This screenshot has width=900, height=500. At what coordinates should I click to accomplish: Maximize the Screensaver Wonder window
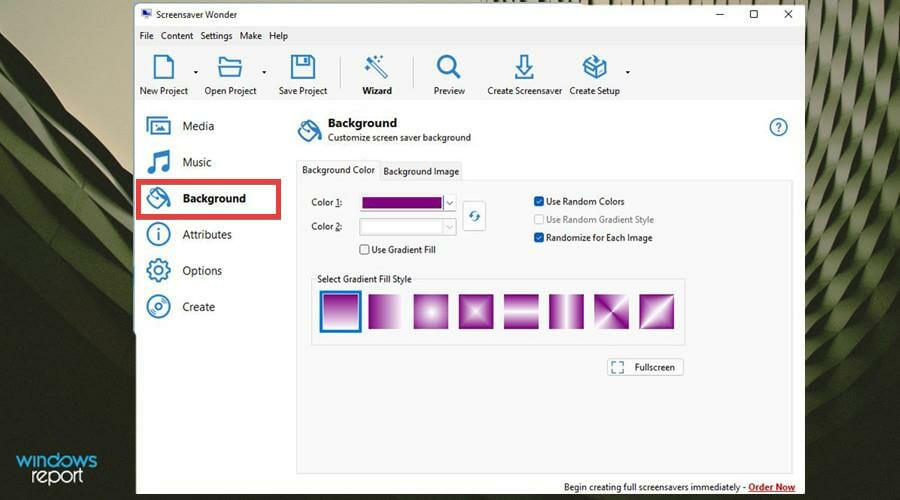(x=754, y=14)
